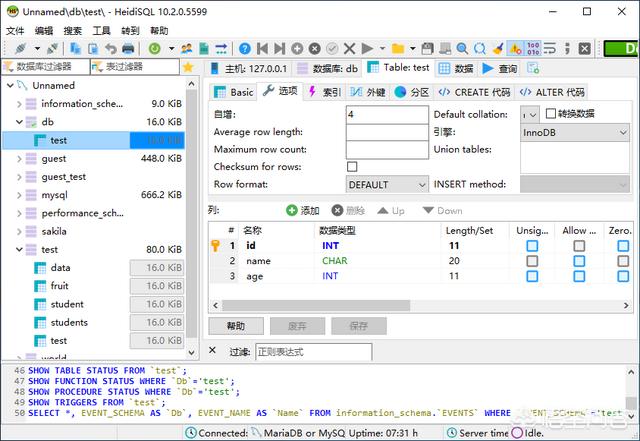
Task: Toggle Unsigned checkbox for age column
Action: coord(532,276)
